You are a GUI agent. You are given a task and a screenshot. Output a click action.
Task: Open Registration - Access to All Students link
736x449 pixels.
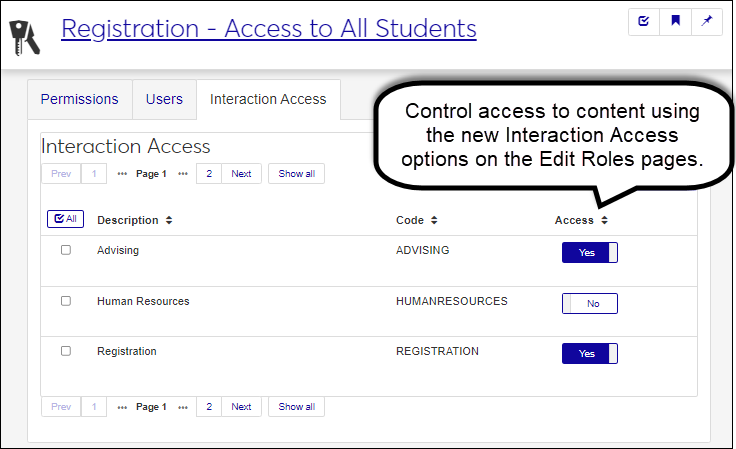[268, 28]
